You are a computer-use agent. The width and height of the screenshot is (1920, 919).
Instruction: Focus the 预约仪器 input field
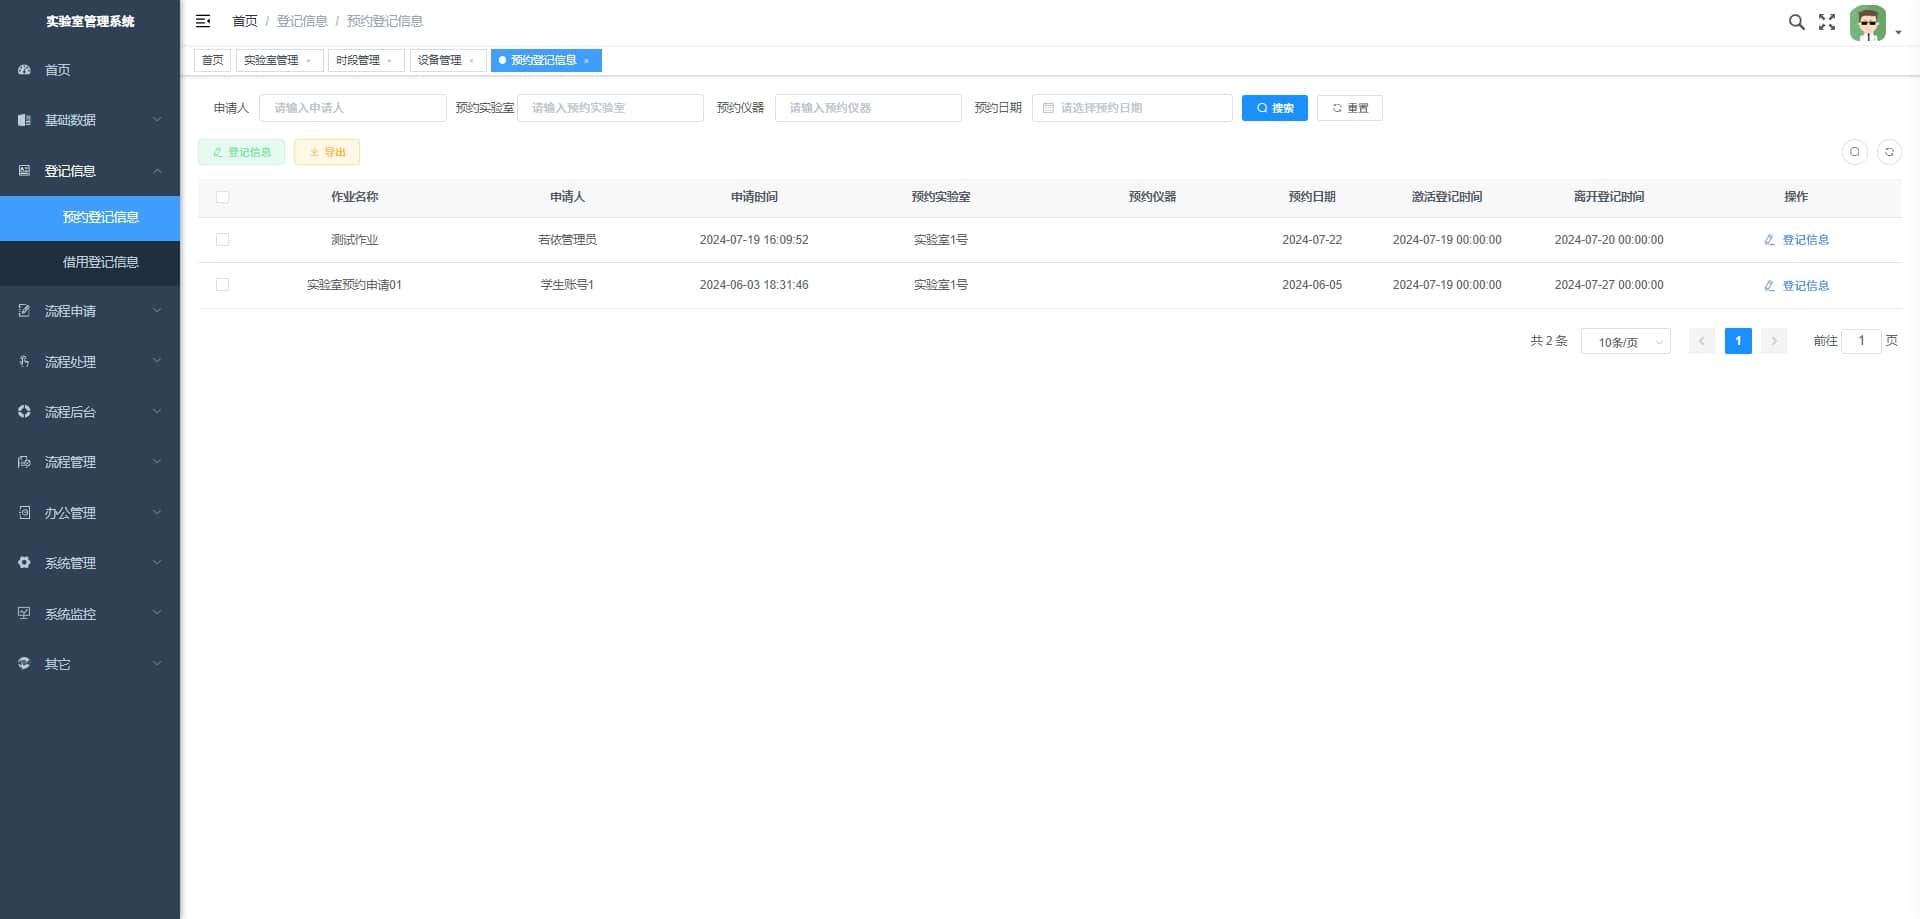click(868, 108)
